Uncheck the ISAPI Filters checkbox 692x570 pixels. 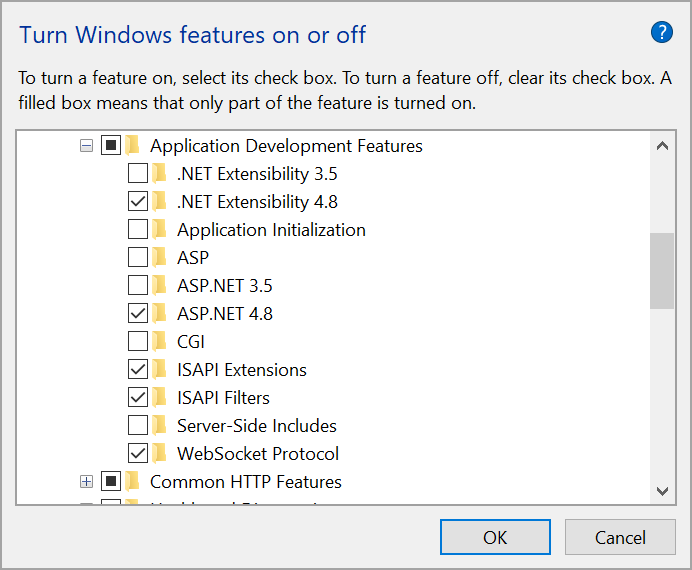(138, 398)
